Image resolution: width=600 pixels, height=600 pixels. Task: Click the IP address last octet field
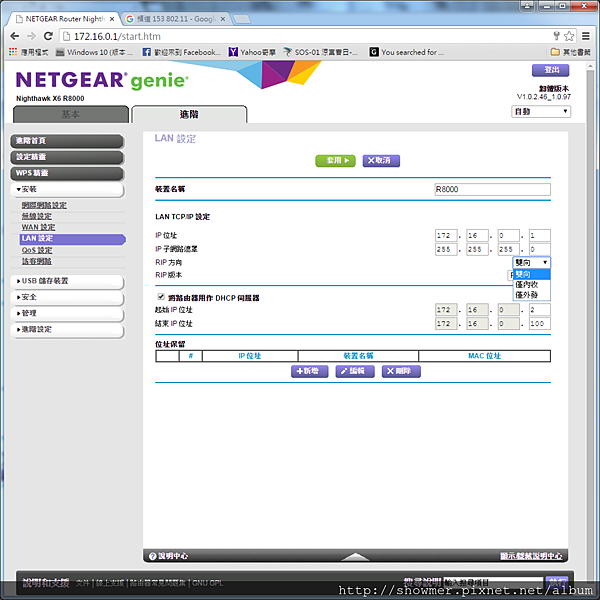540,236
